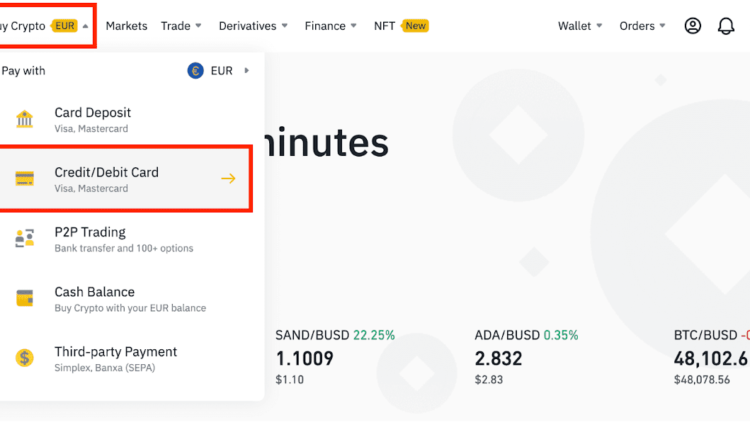This screenshot has width=750, height=430.
Task: Select the SAND/BUSD ticker
Action: point(335,357)
